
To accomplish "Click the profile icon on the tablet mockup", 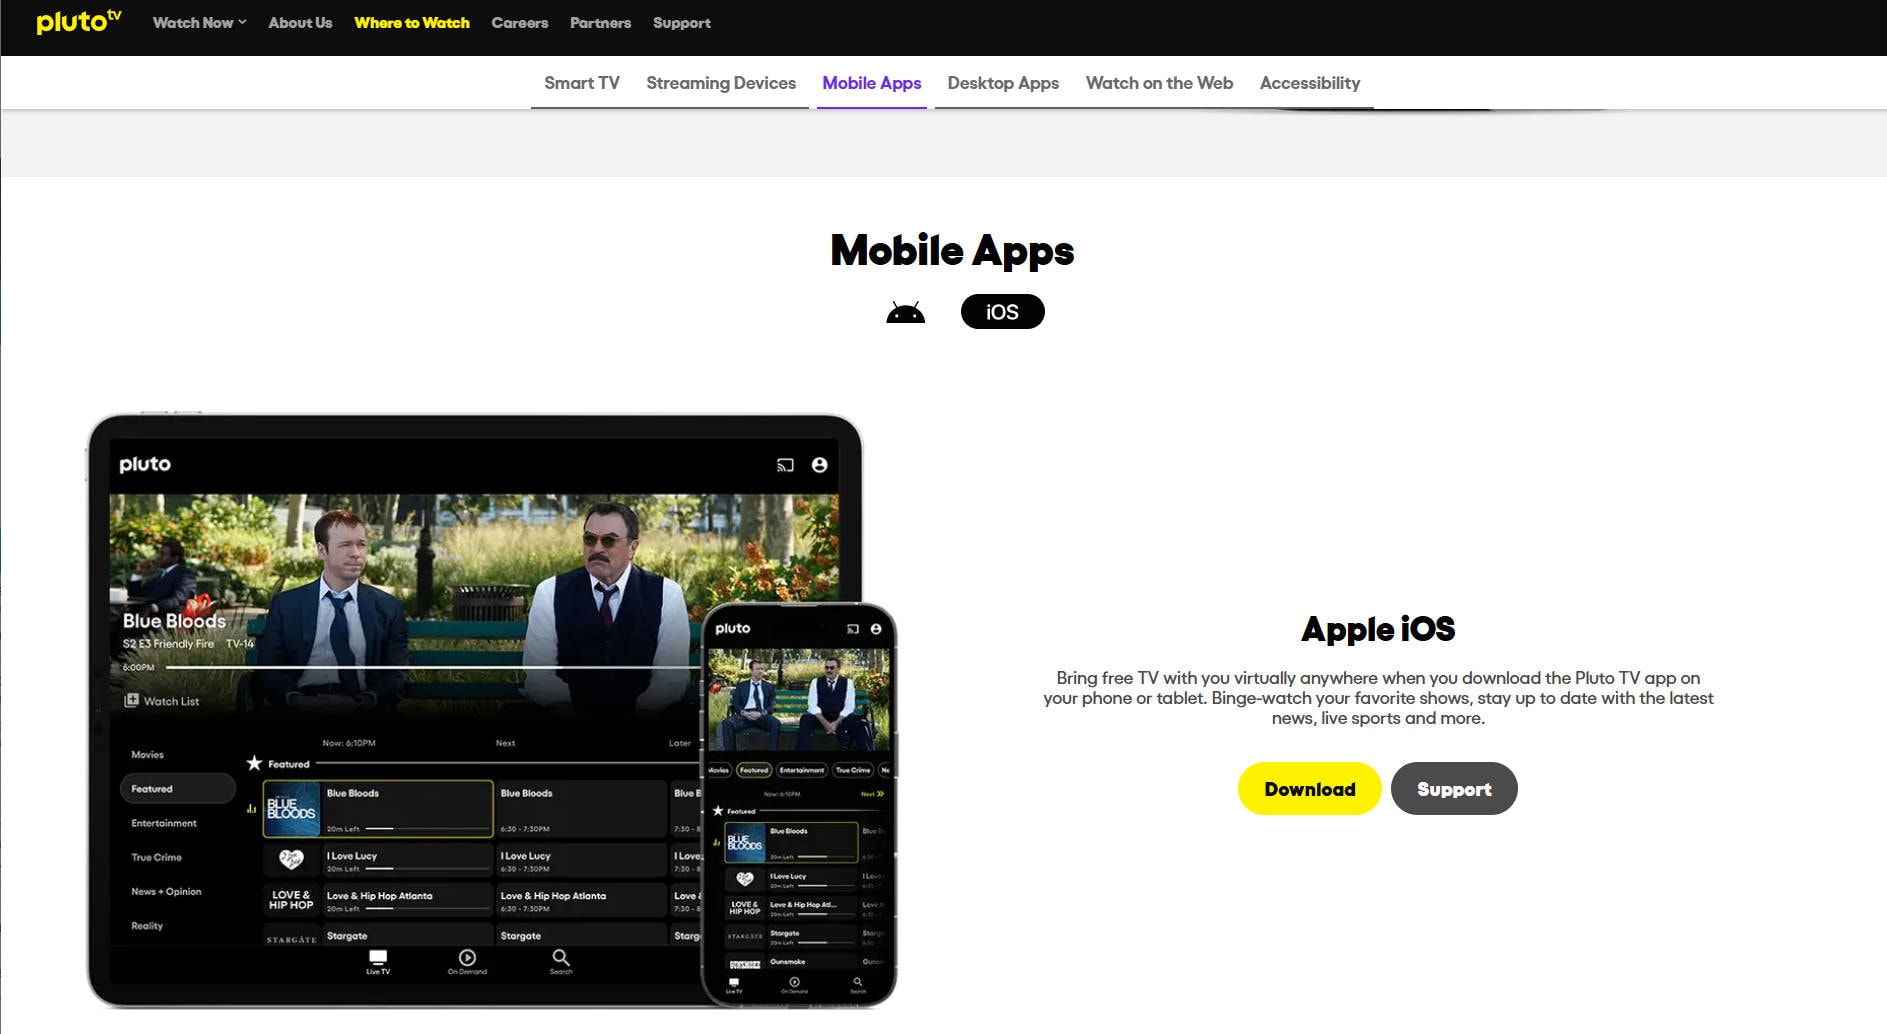I will tap(820, 464).
